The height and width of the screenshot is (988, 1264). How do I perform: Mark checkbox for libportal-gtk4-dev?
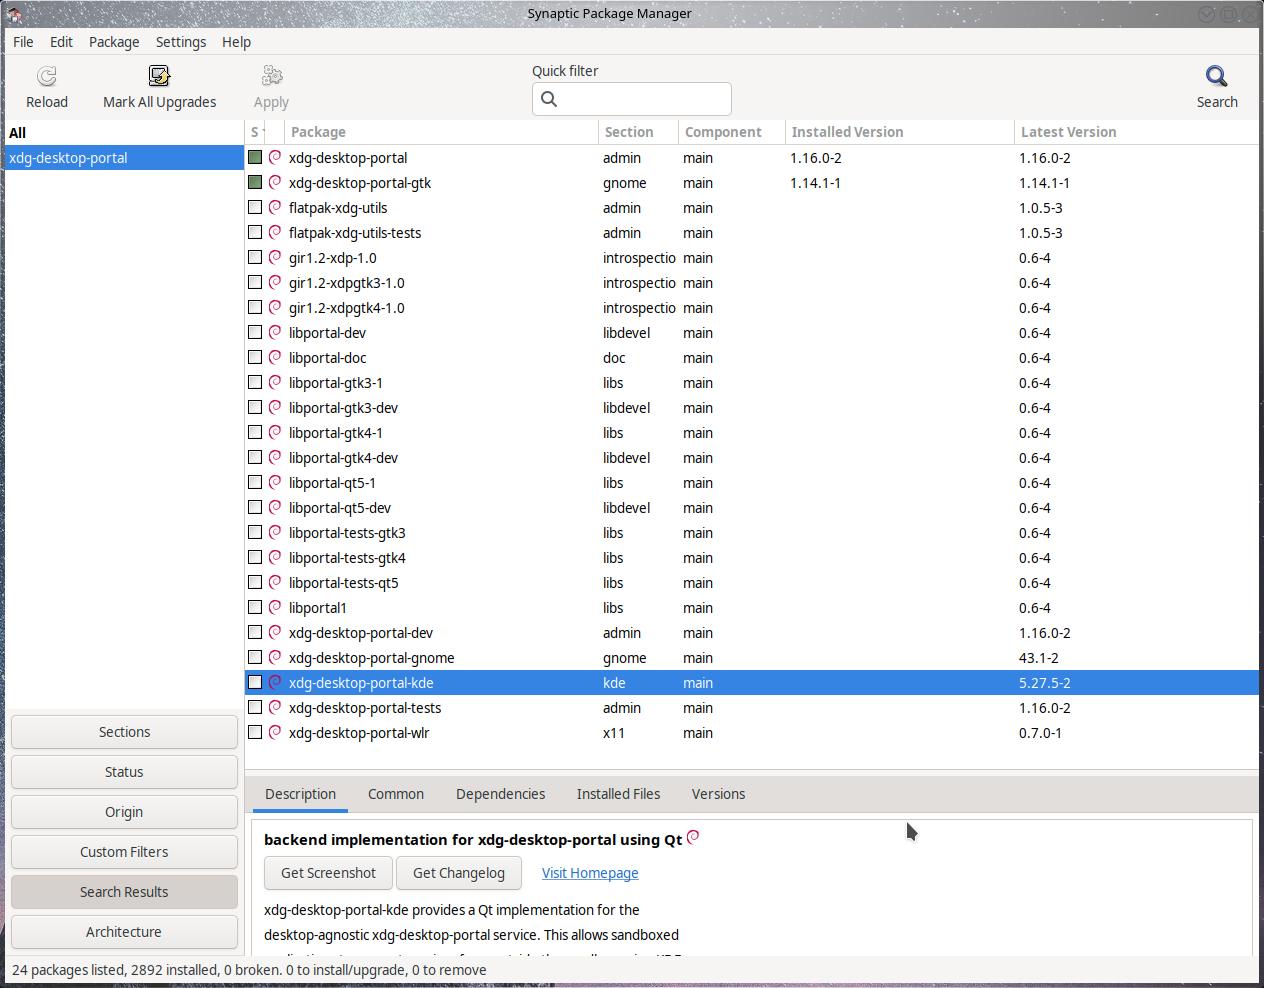(x=255, y=458)
